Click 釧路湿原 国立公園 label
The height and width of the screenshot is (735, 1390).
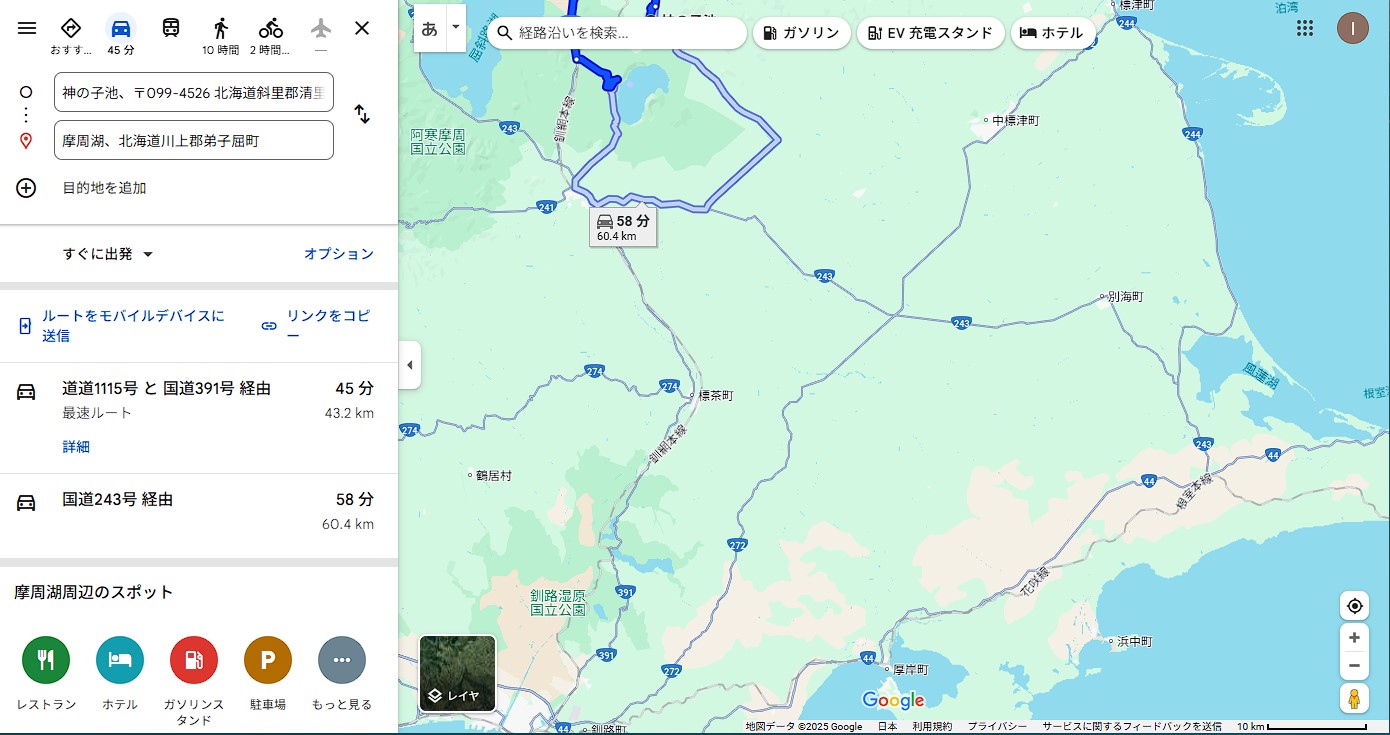coord(558,602)
